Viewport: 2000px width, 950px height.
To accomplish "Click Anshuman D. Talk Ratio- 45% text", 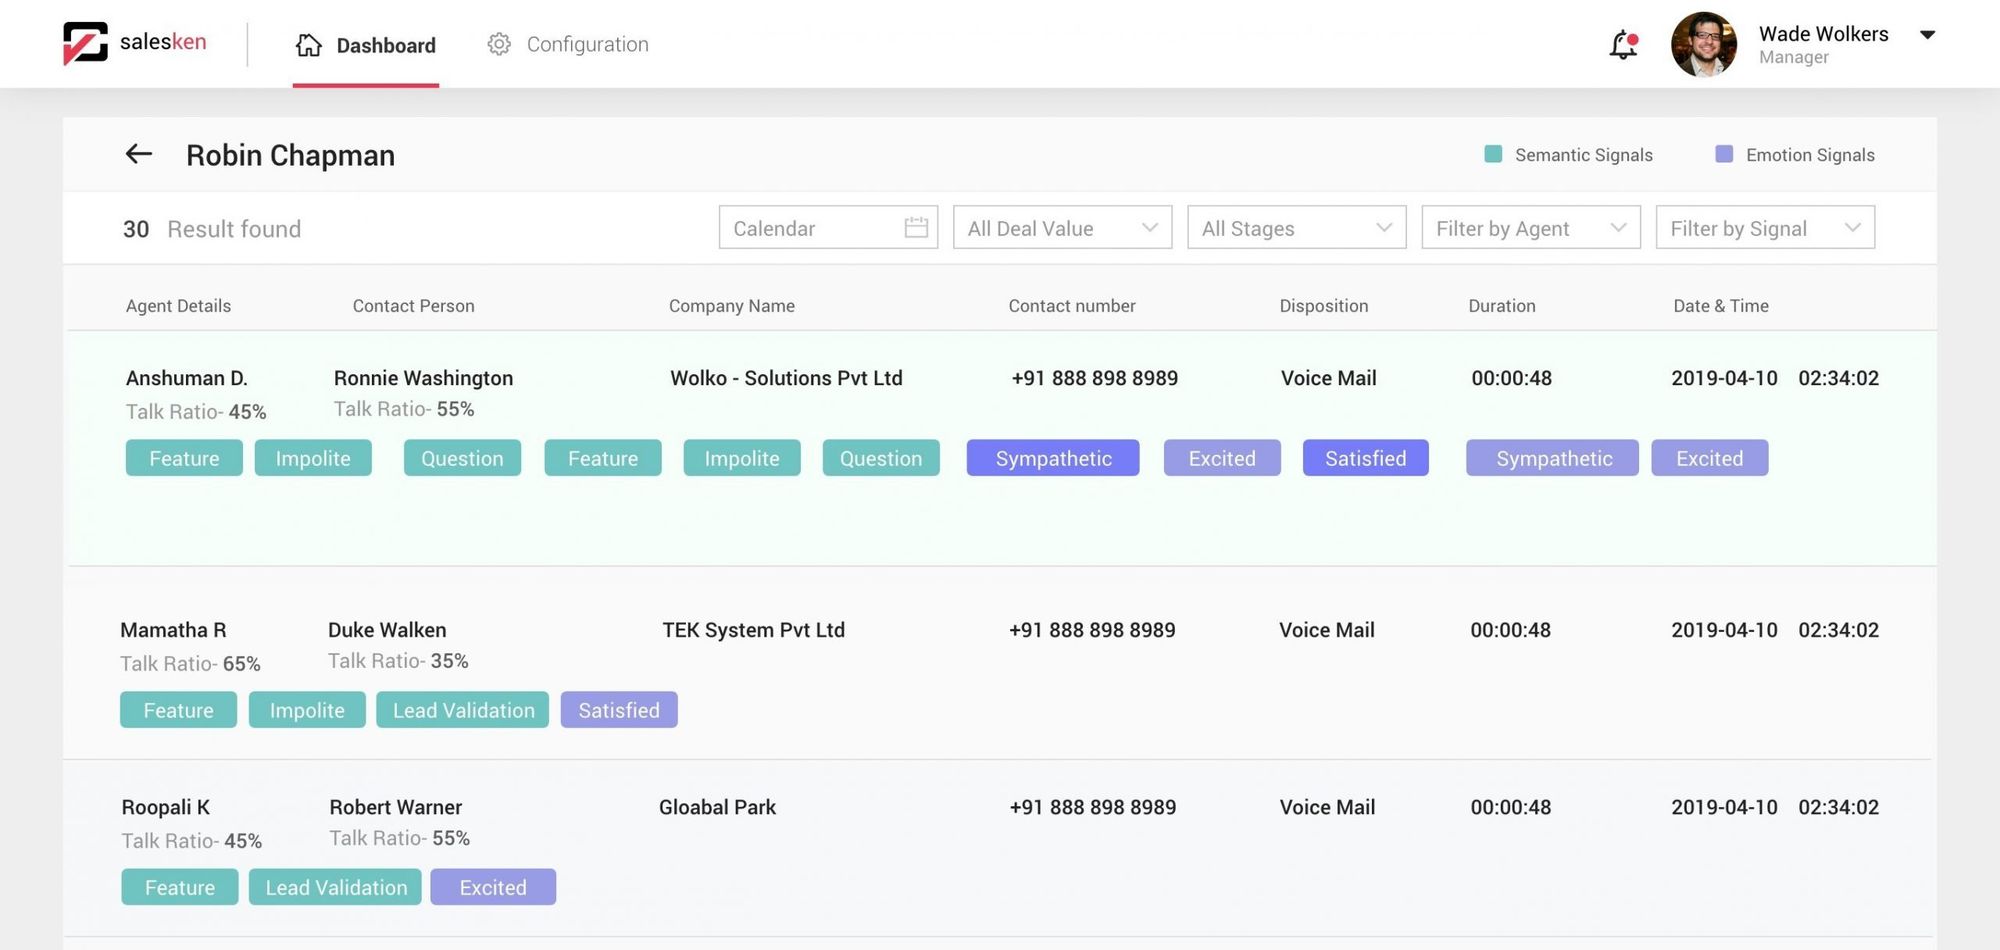I will pos(196,412).
